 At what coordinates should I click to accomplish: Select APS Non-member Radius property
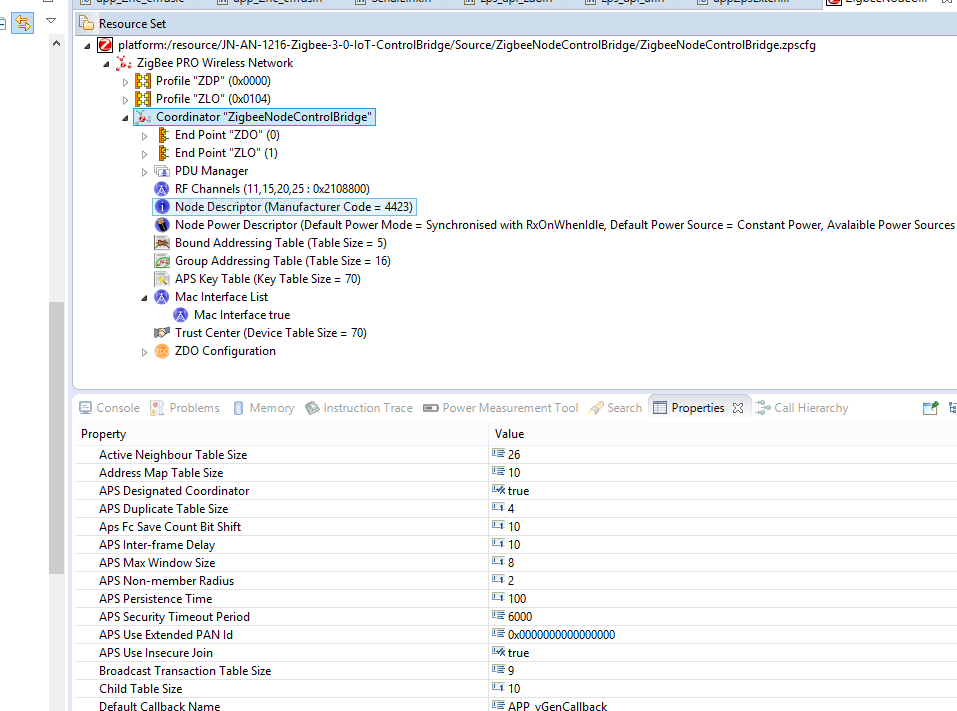coord(166,581)
